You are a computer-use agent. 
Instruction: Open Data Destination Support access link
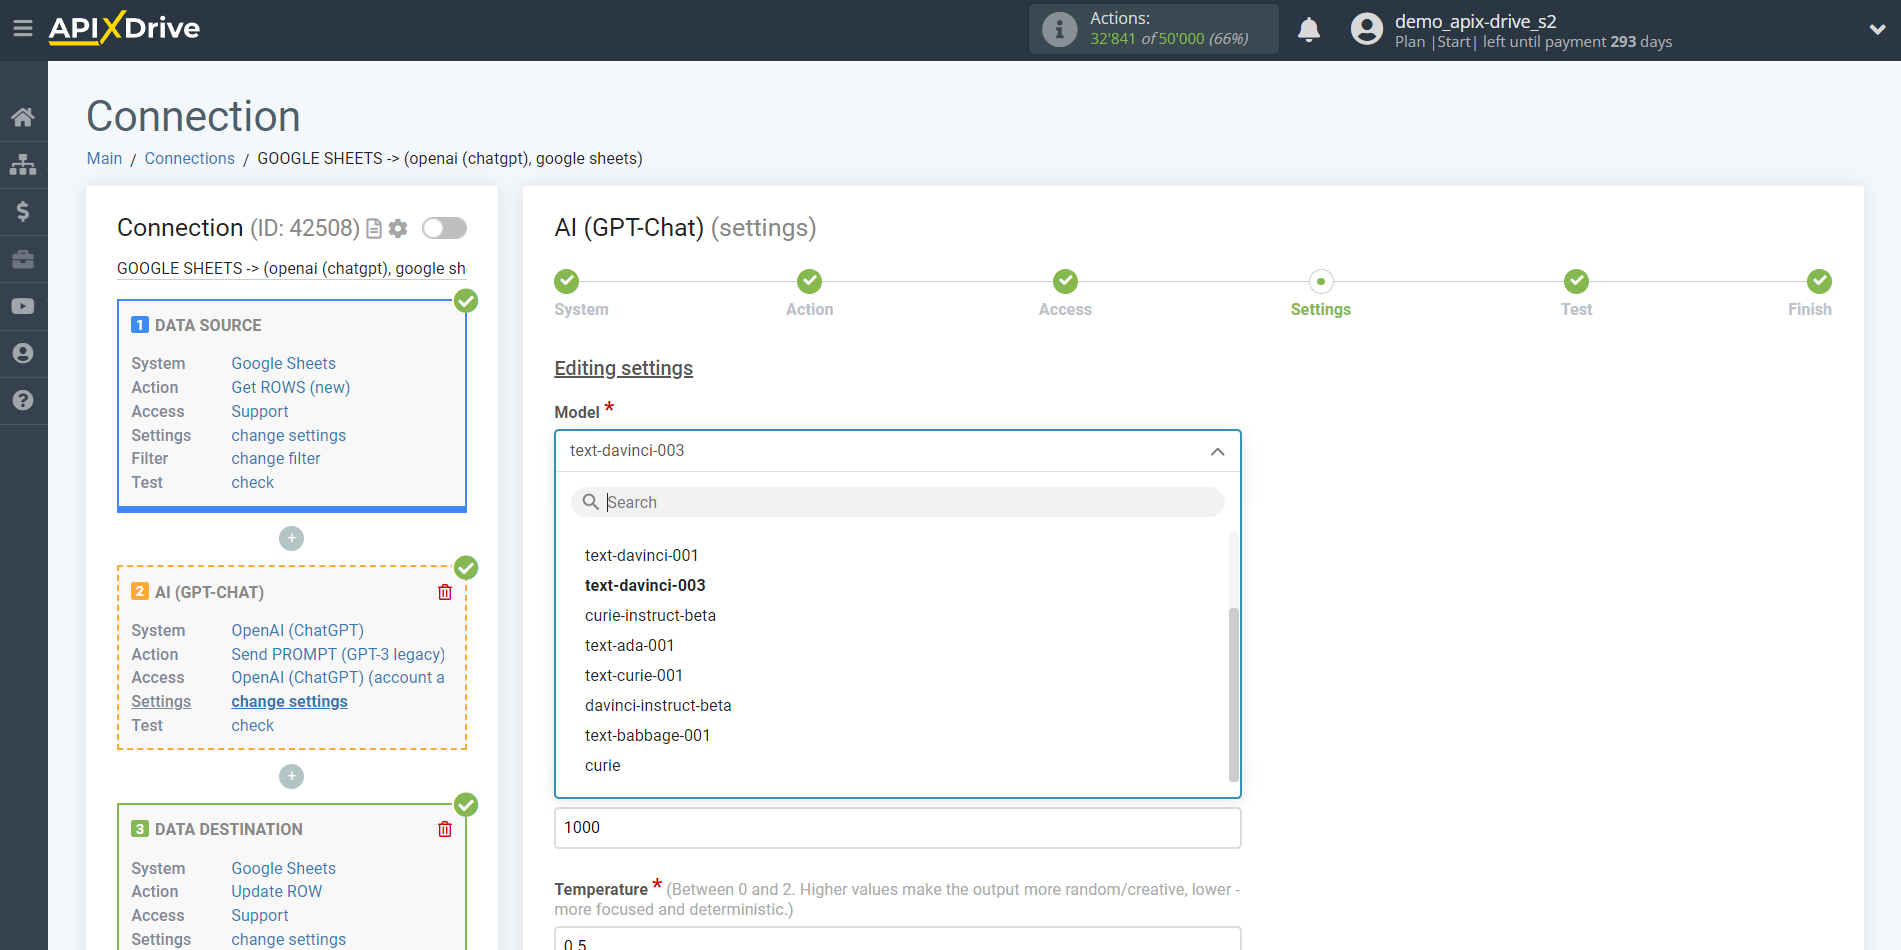coord(260,915)
